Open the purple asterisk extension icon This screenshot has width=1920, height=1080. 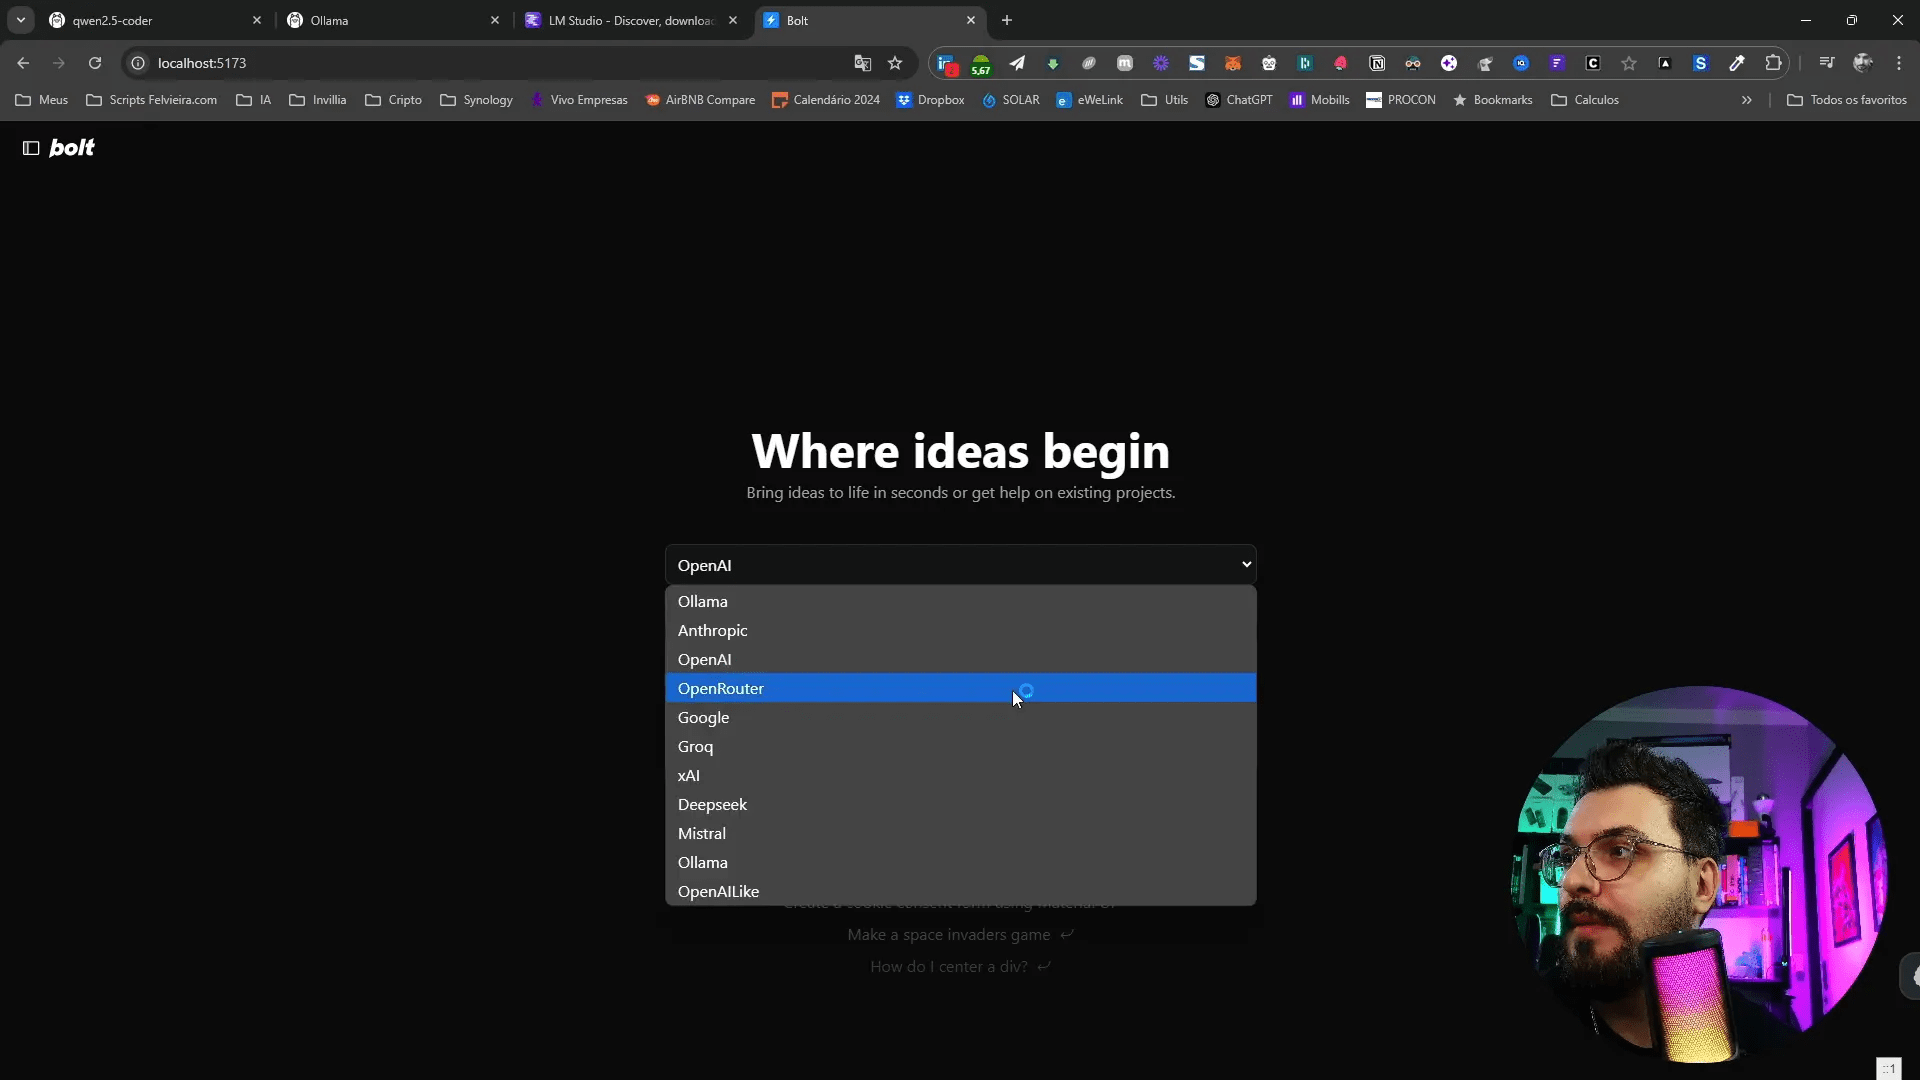(1161, 63)
